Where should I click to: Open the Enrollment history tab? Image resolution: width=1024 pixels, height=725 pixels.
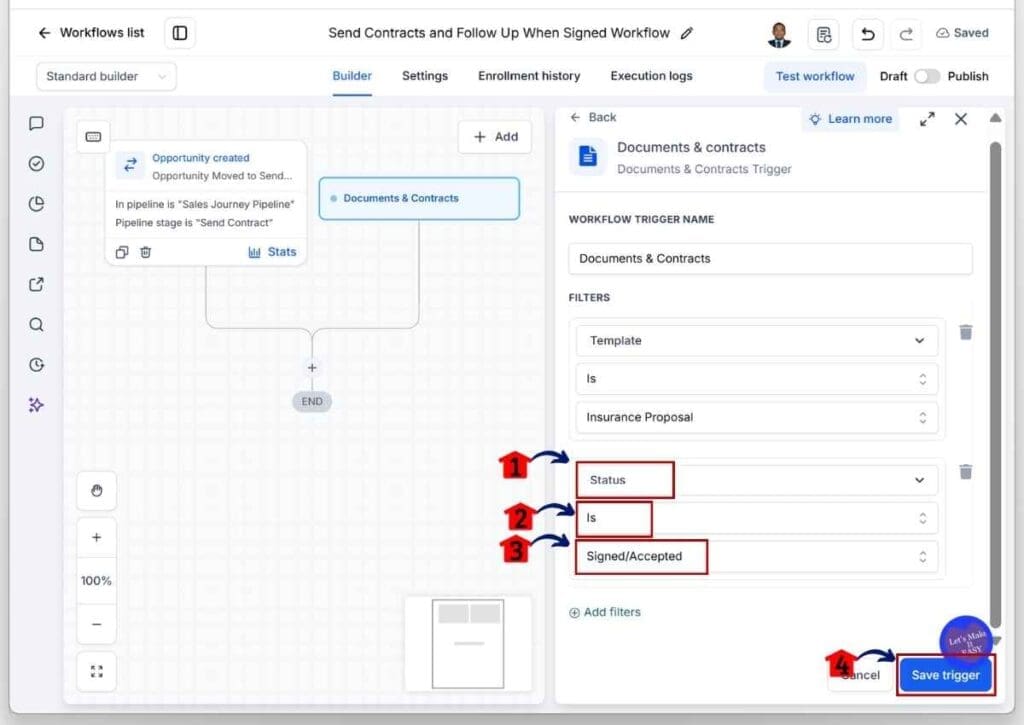pyautogui.click(x=529, y=76)
